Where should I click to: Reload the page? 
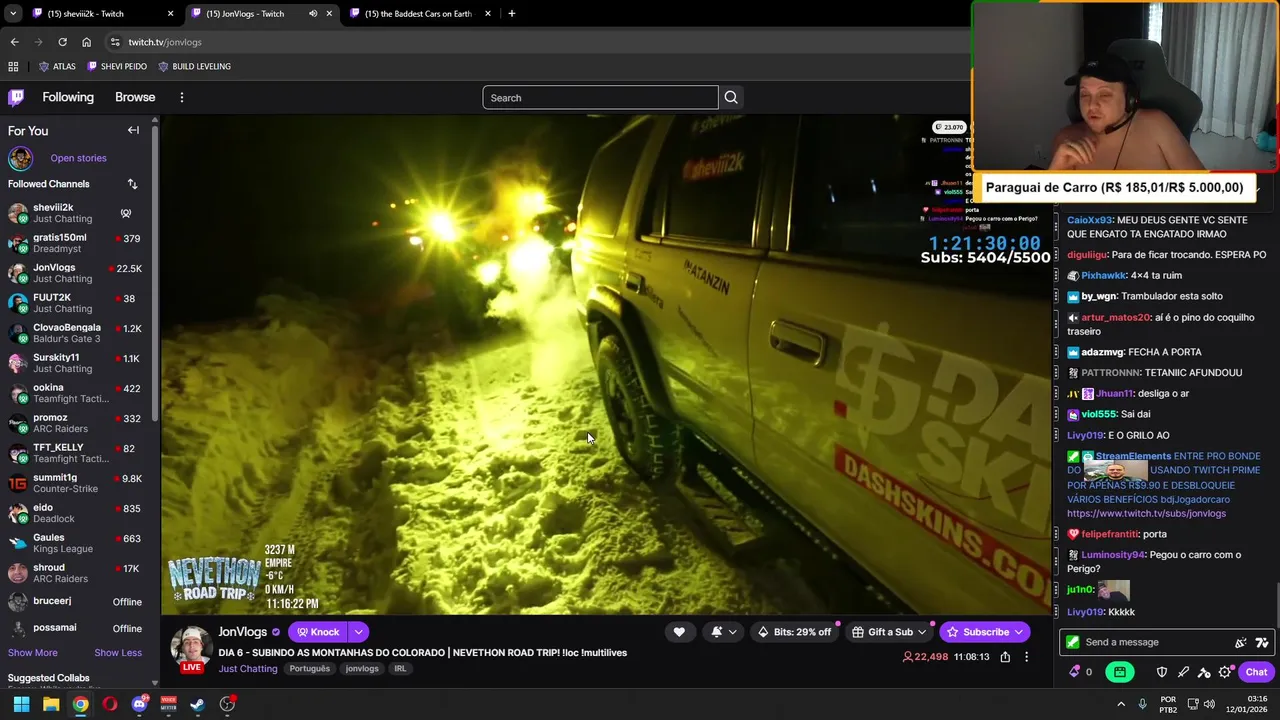pyautogui.click(x=62, y=42)
